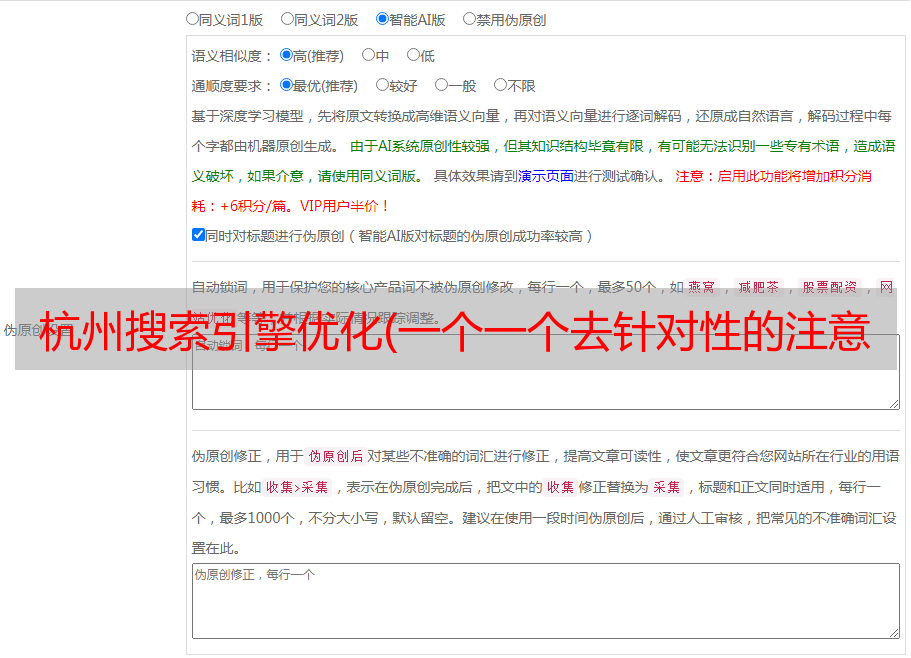Set 通顺度要求 to 一般
This screenshot has width=911, height=658.
pyautogui.click(x=441, y=85)
